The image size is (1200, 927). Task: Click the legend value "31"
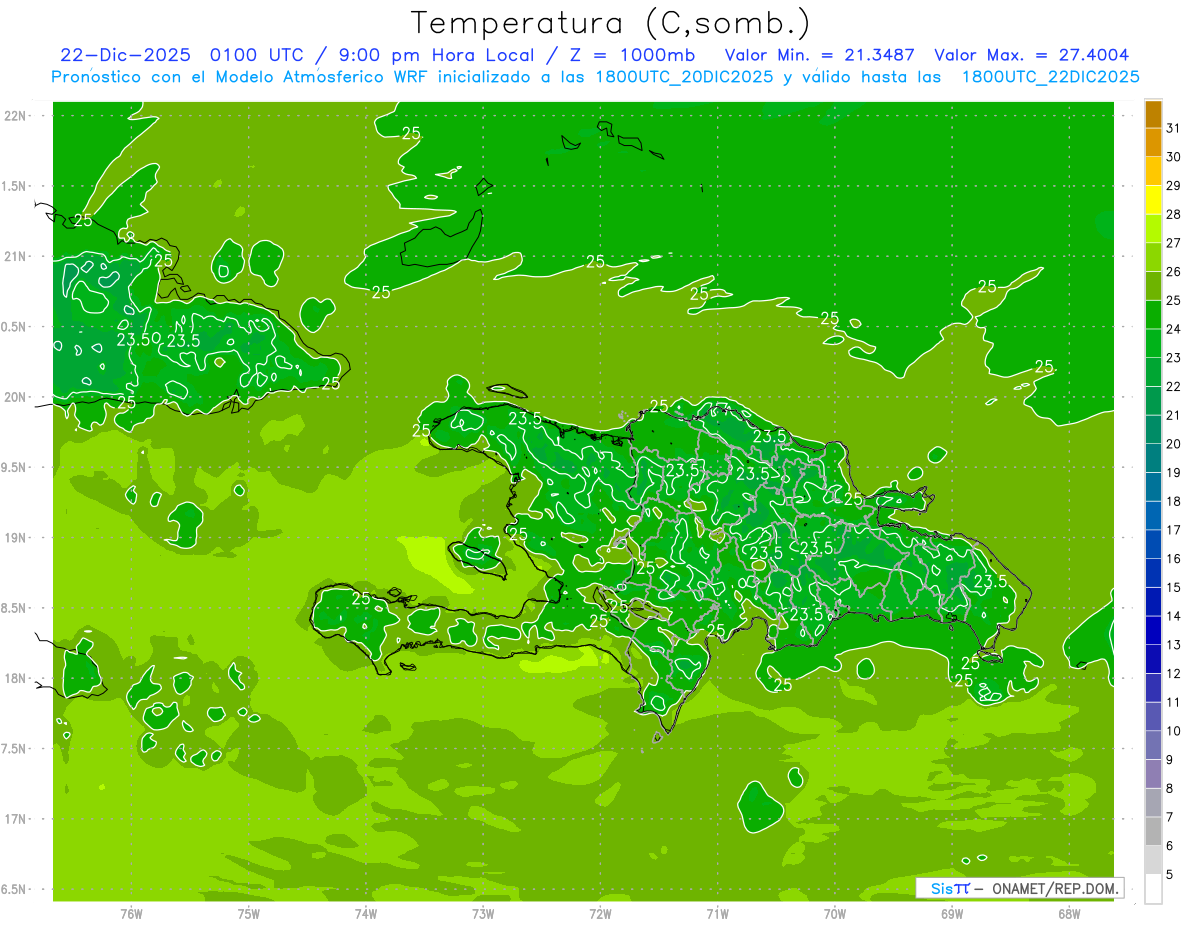point(1173,128)
